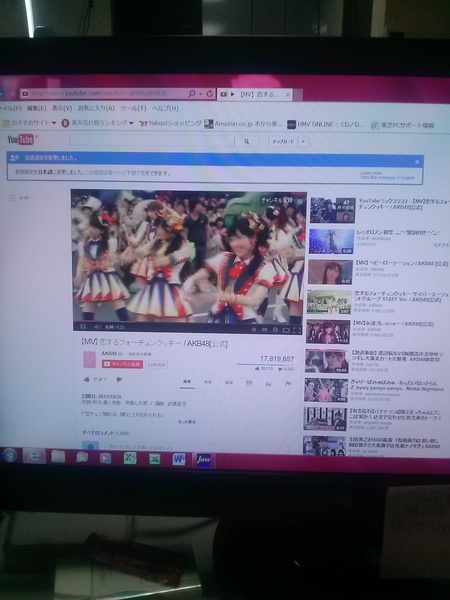Expand the 楽天売れ筋ランキング favorites dropdown
Screen dimensions: 450x600
(x=131, y=123)
